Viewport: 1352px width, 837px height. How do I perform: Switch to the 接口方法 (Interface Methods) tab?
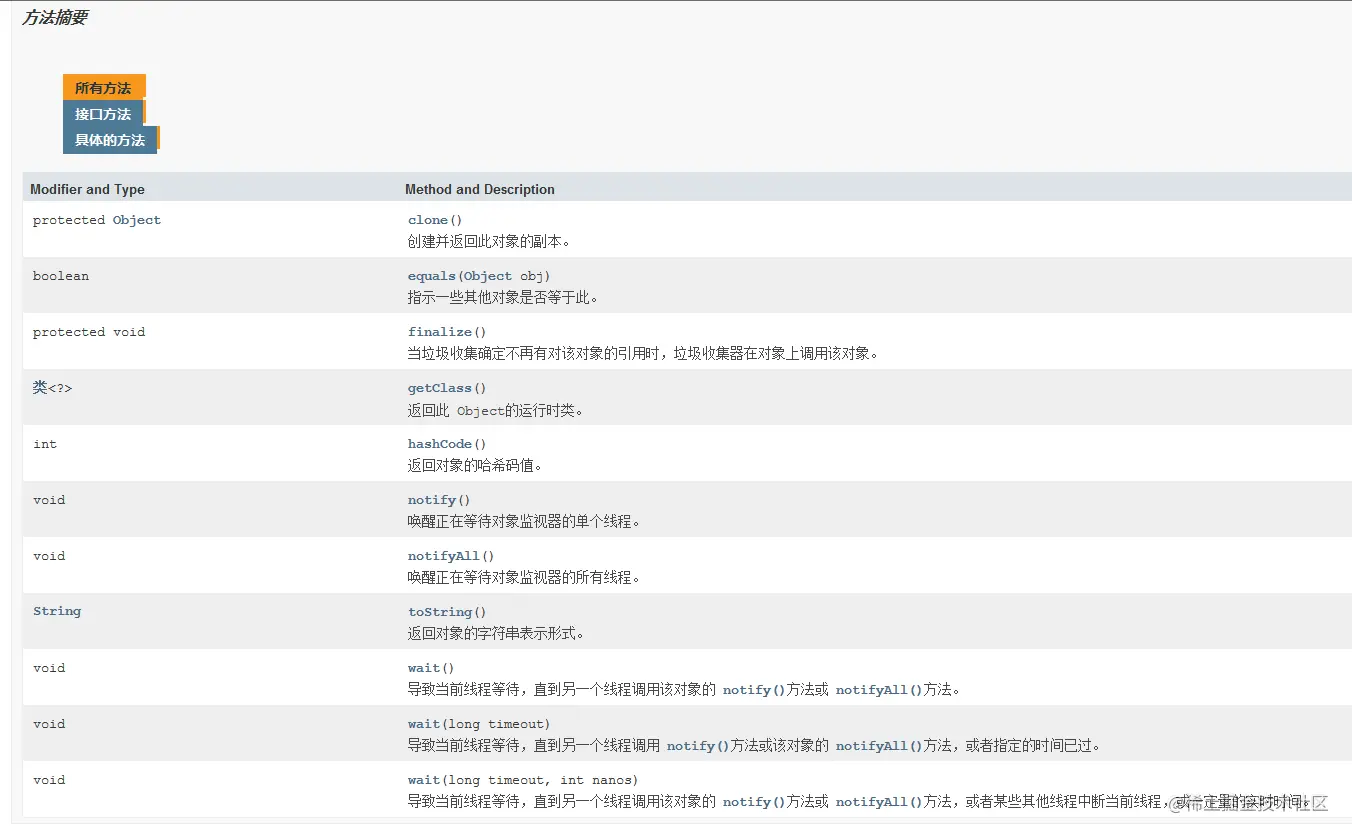(103, 114)
